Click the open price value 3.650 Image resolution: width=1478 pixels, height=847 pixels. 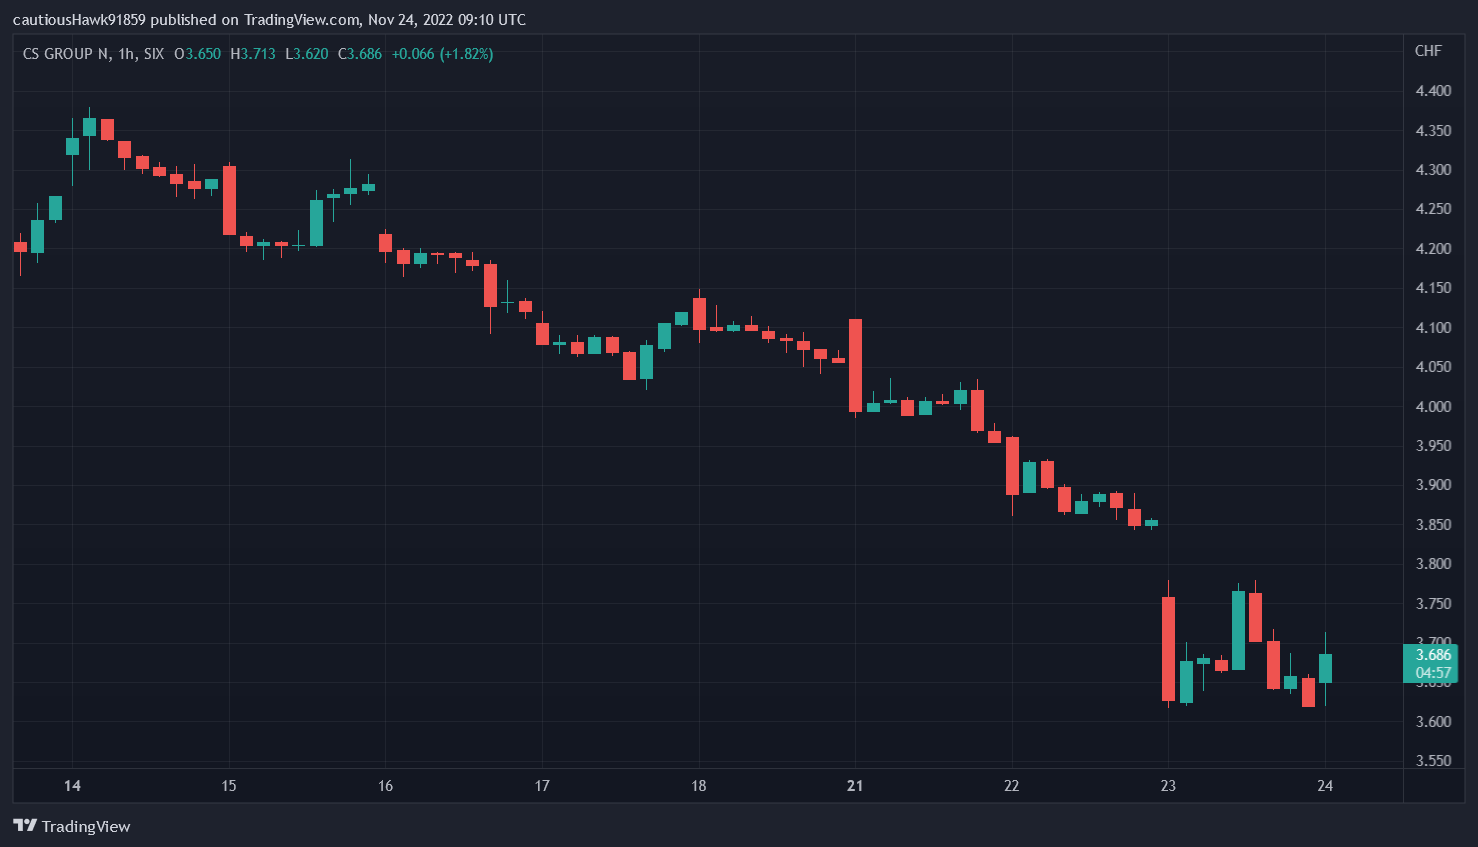pos(203,54)
